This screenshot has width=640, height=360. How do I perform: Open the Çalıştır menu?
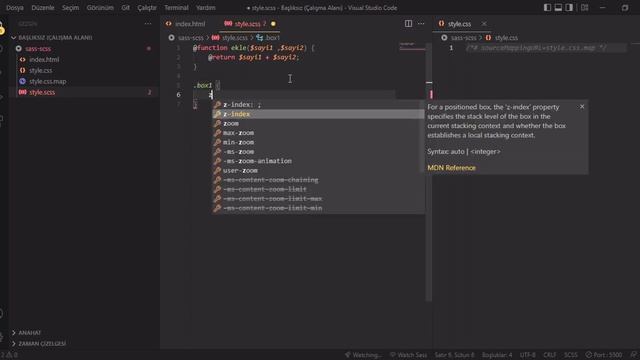[147, 8]
